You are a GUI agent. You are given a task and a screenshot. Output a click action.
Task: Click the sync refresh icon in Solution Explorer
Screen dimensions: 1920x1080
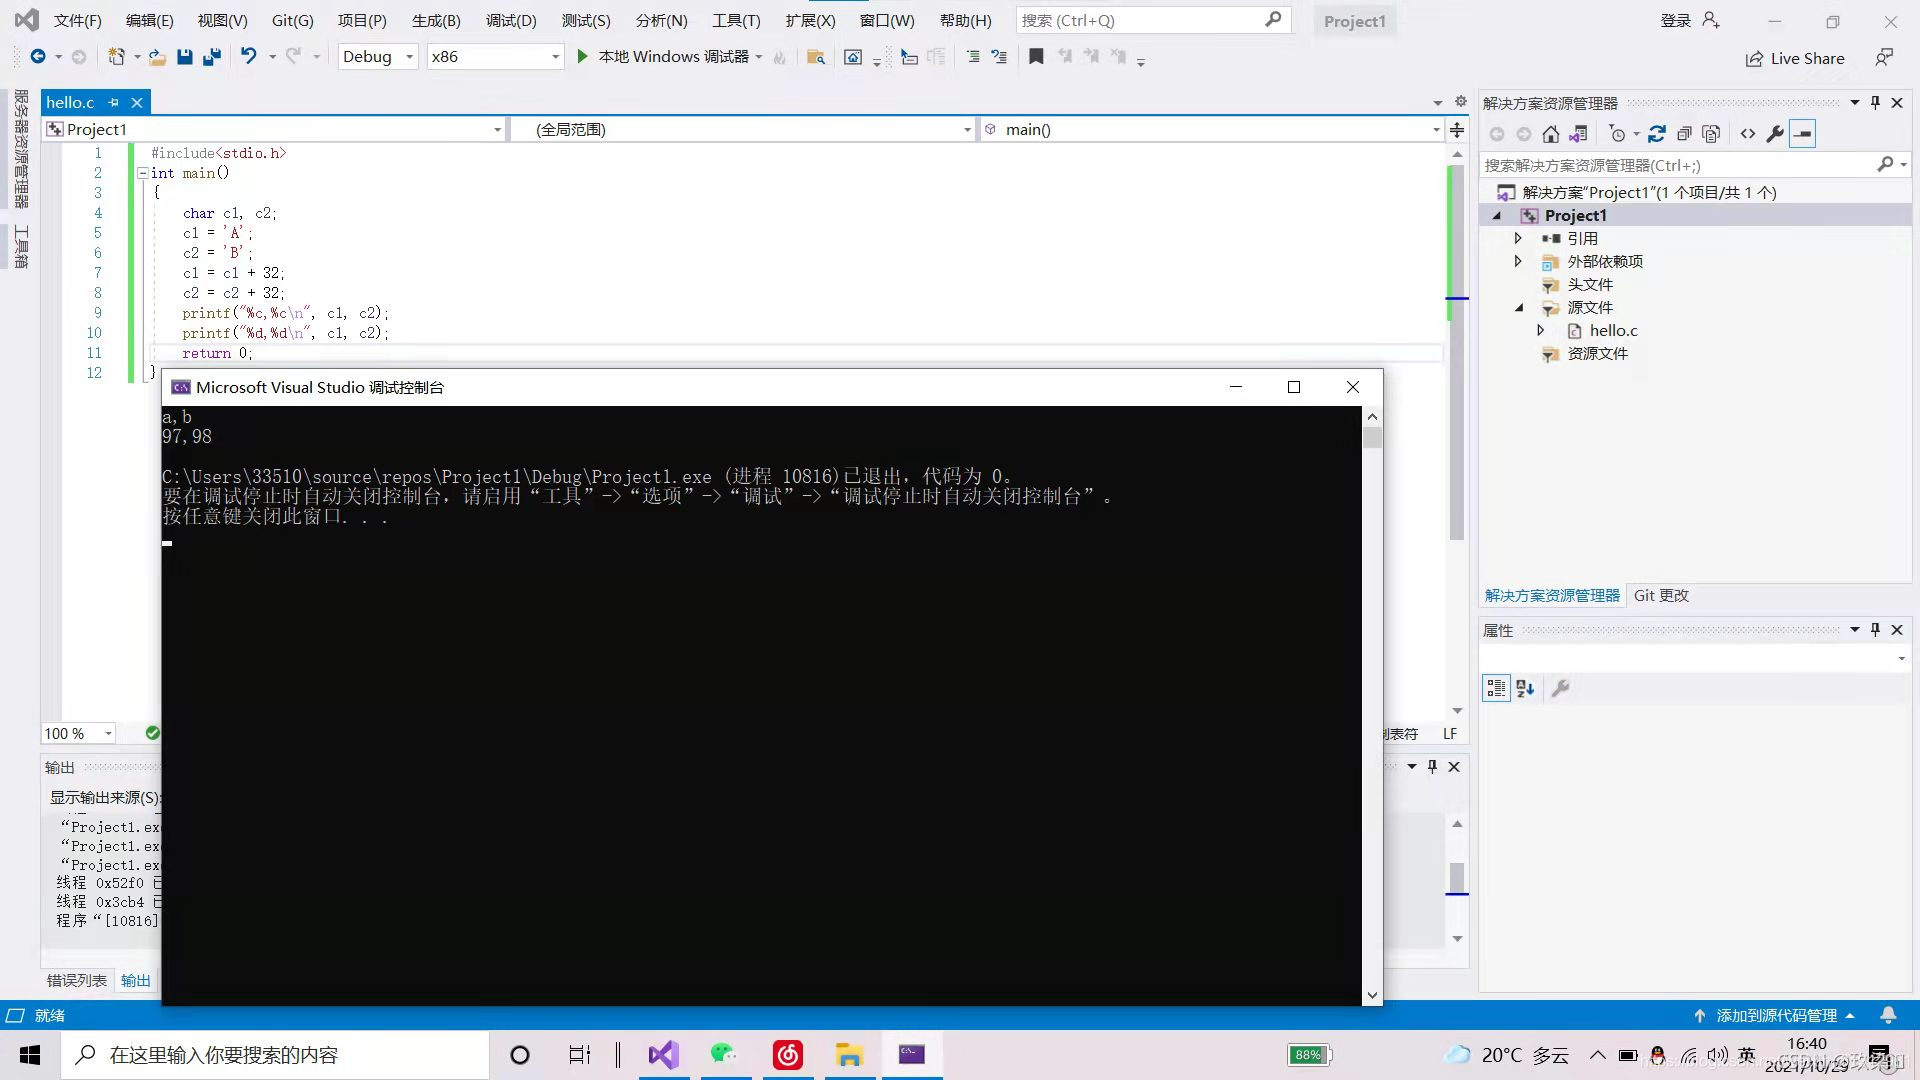[1656, 134]
